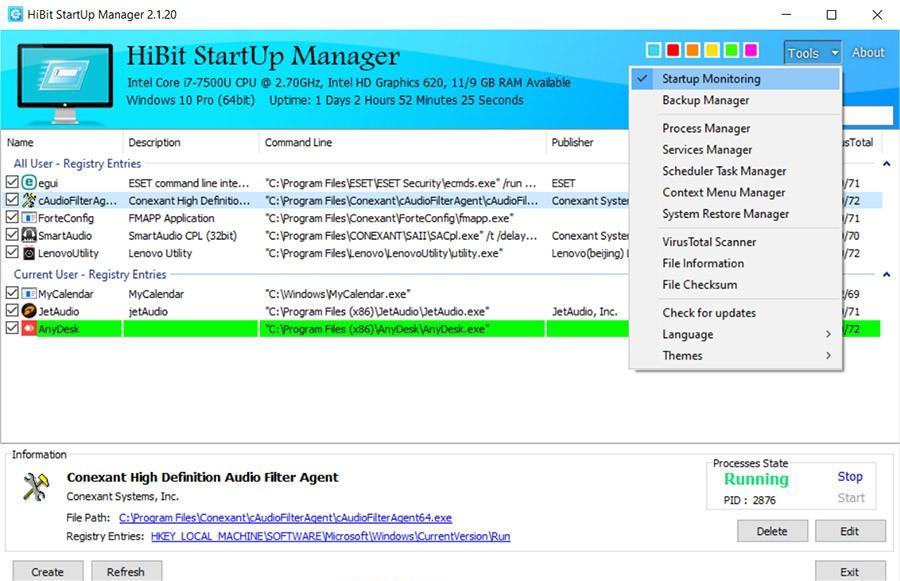Click the AnyDesk entry icon
900x581 pixels.
click(29, 329)
